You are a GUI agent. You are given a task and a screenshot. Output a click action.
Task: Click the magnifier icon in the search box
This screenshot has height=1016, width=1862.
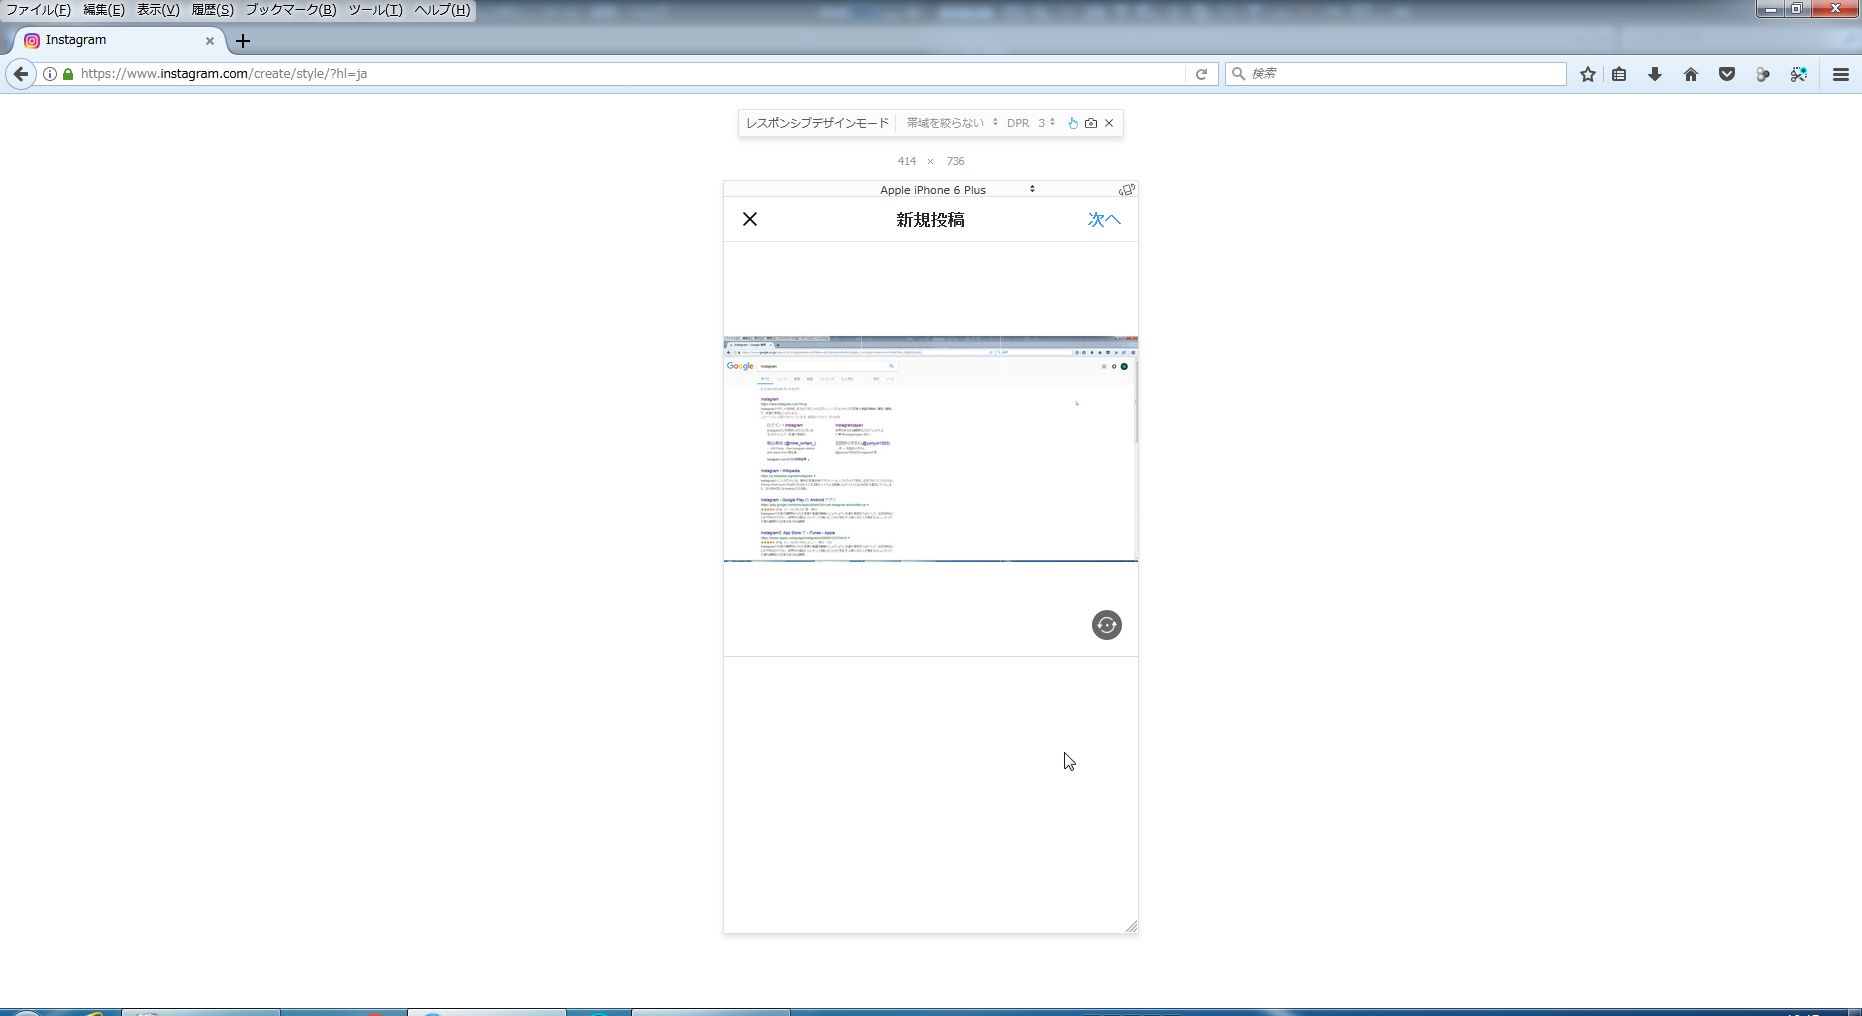point(1238,74)
